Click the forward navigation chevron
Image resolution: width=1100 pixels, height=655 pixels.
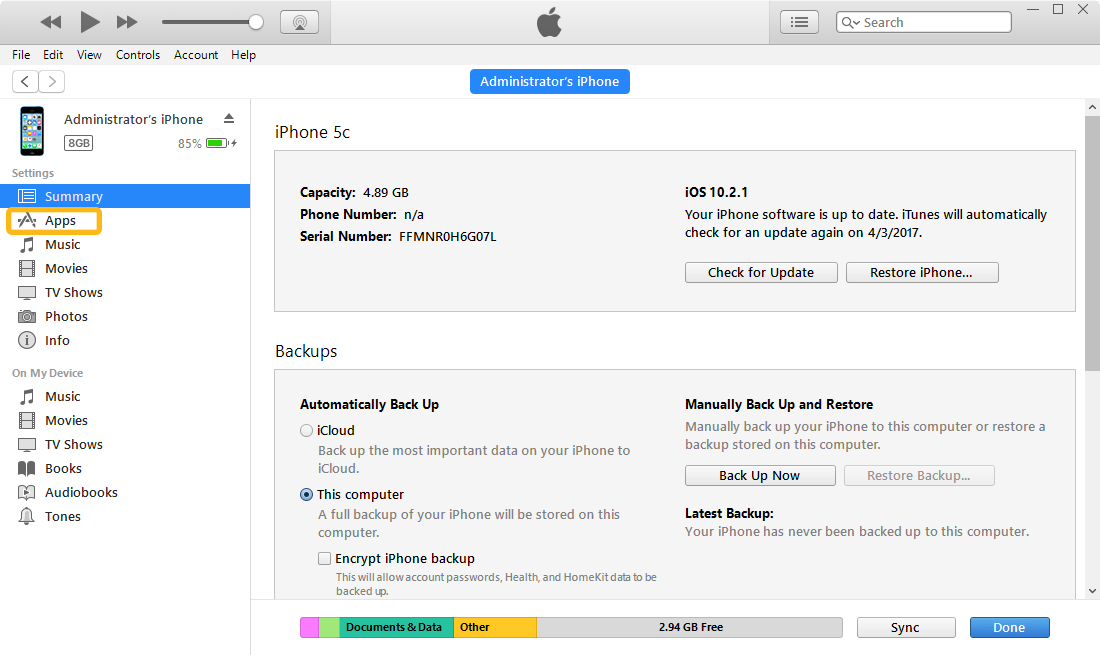point(51,82)
